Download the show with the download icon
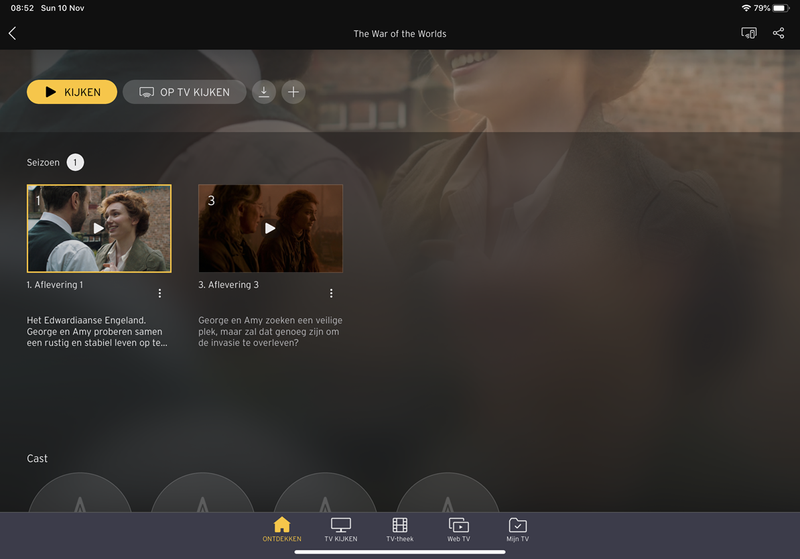Viewport: 800px width, 559px height. point(263,92)
